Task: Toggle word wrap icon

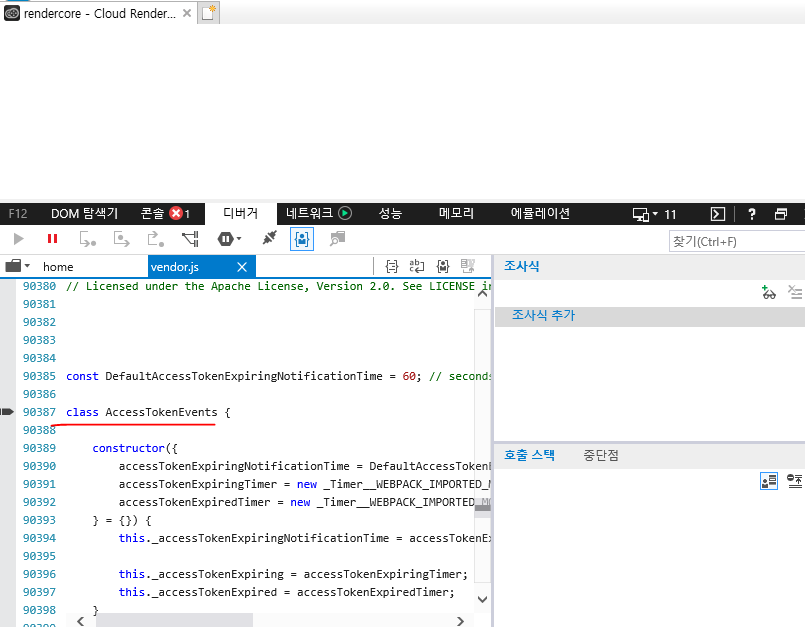Action: (416, 266)
